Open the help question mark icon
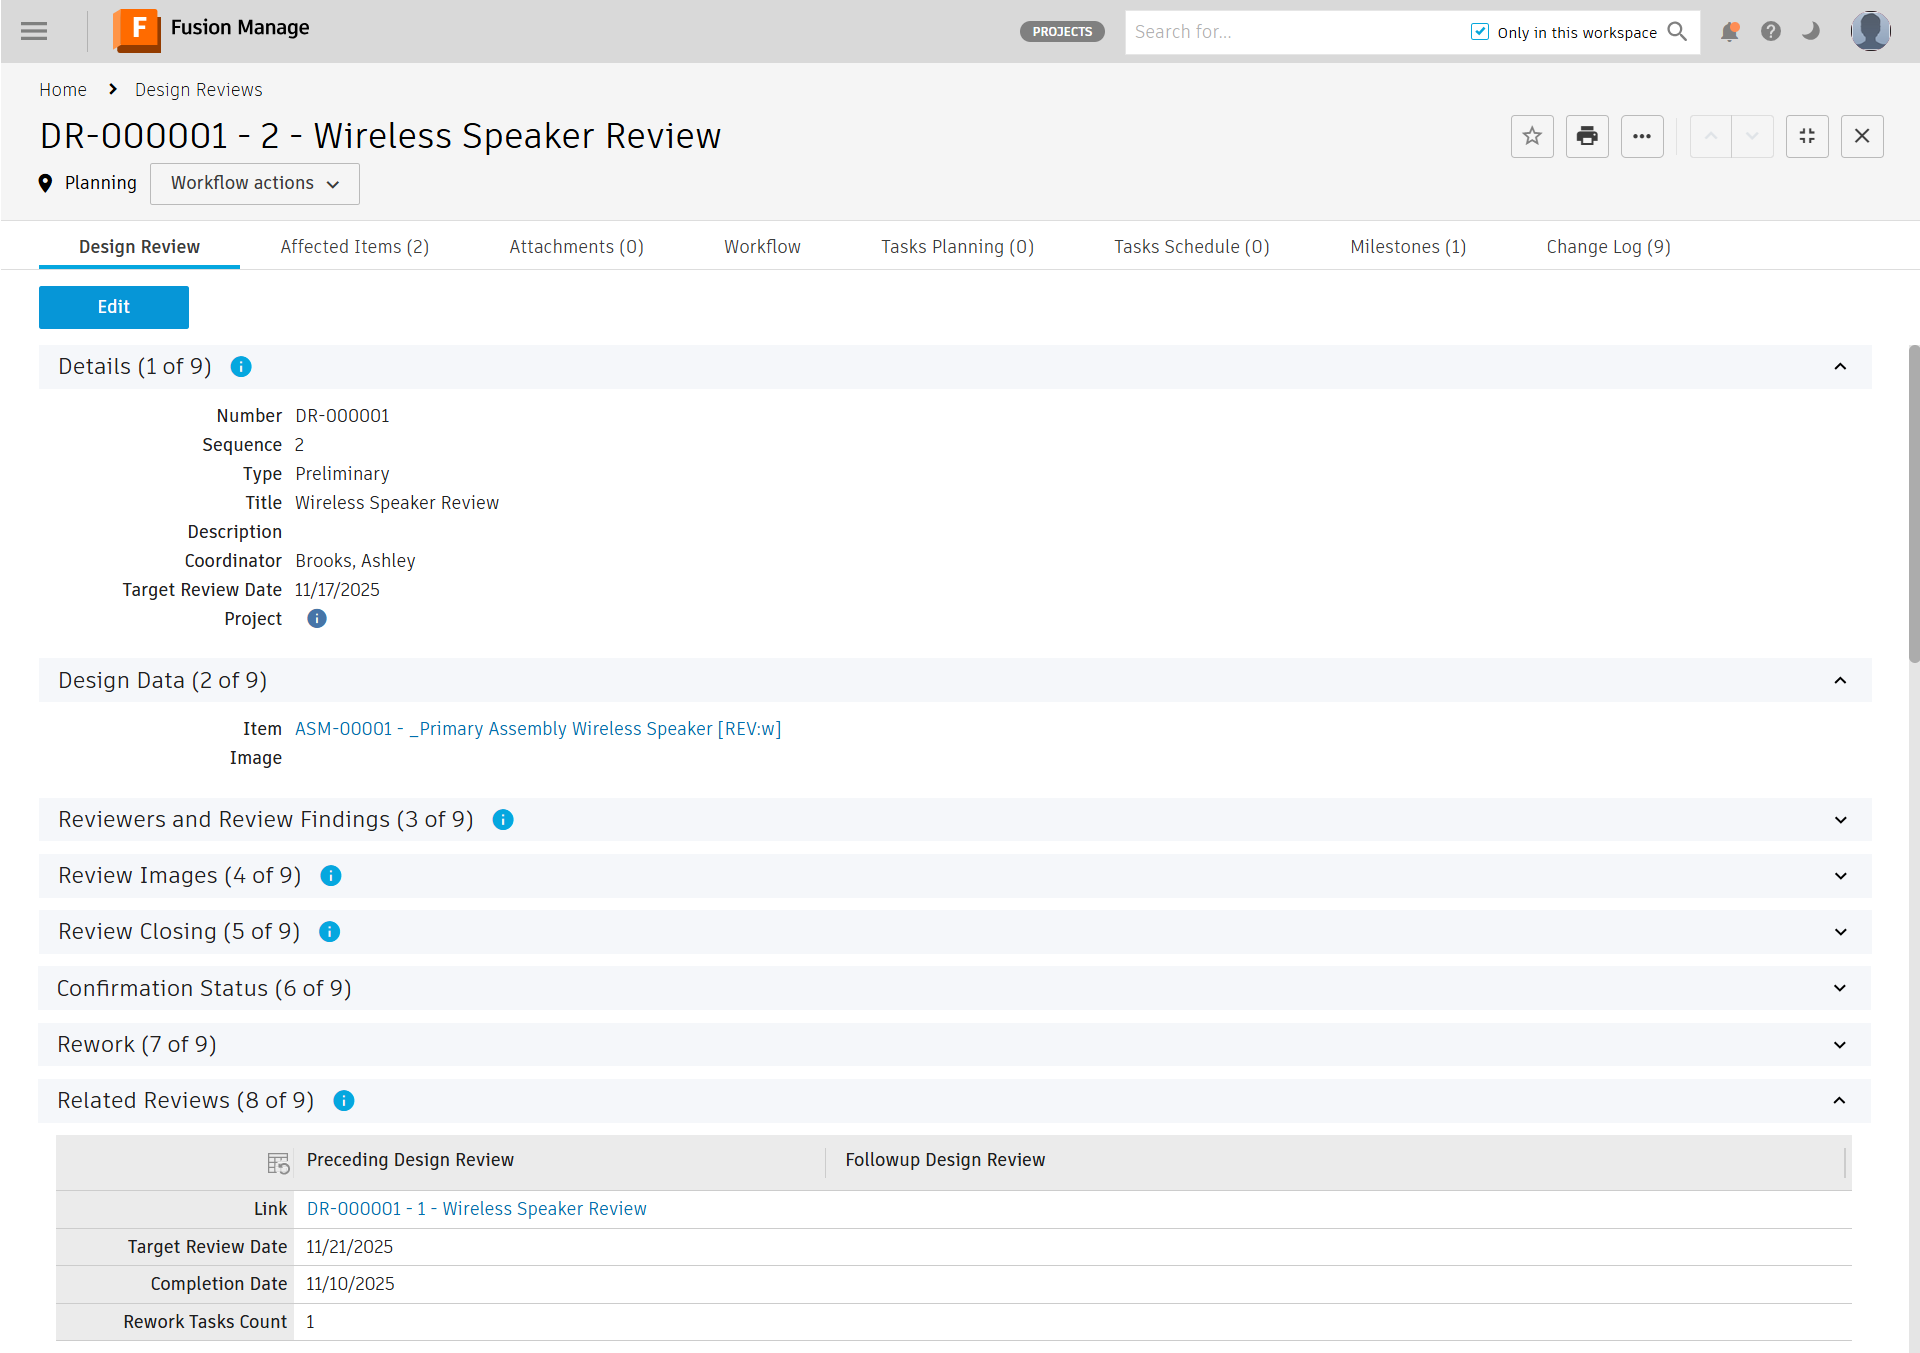This screenshot has height=1353, width=1920. 1771,32
